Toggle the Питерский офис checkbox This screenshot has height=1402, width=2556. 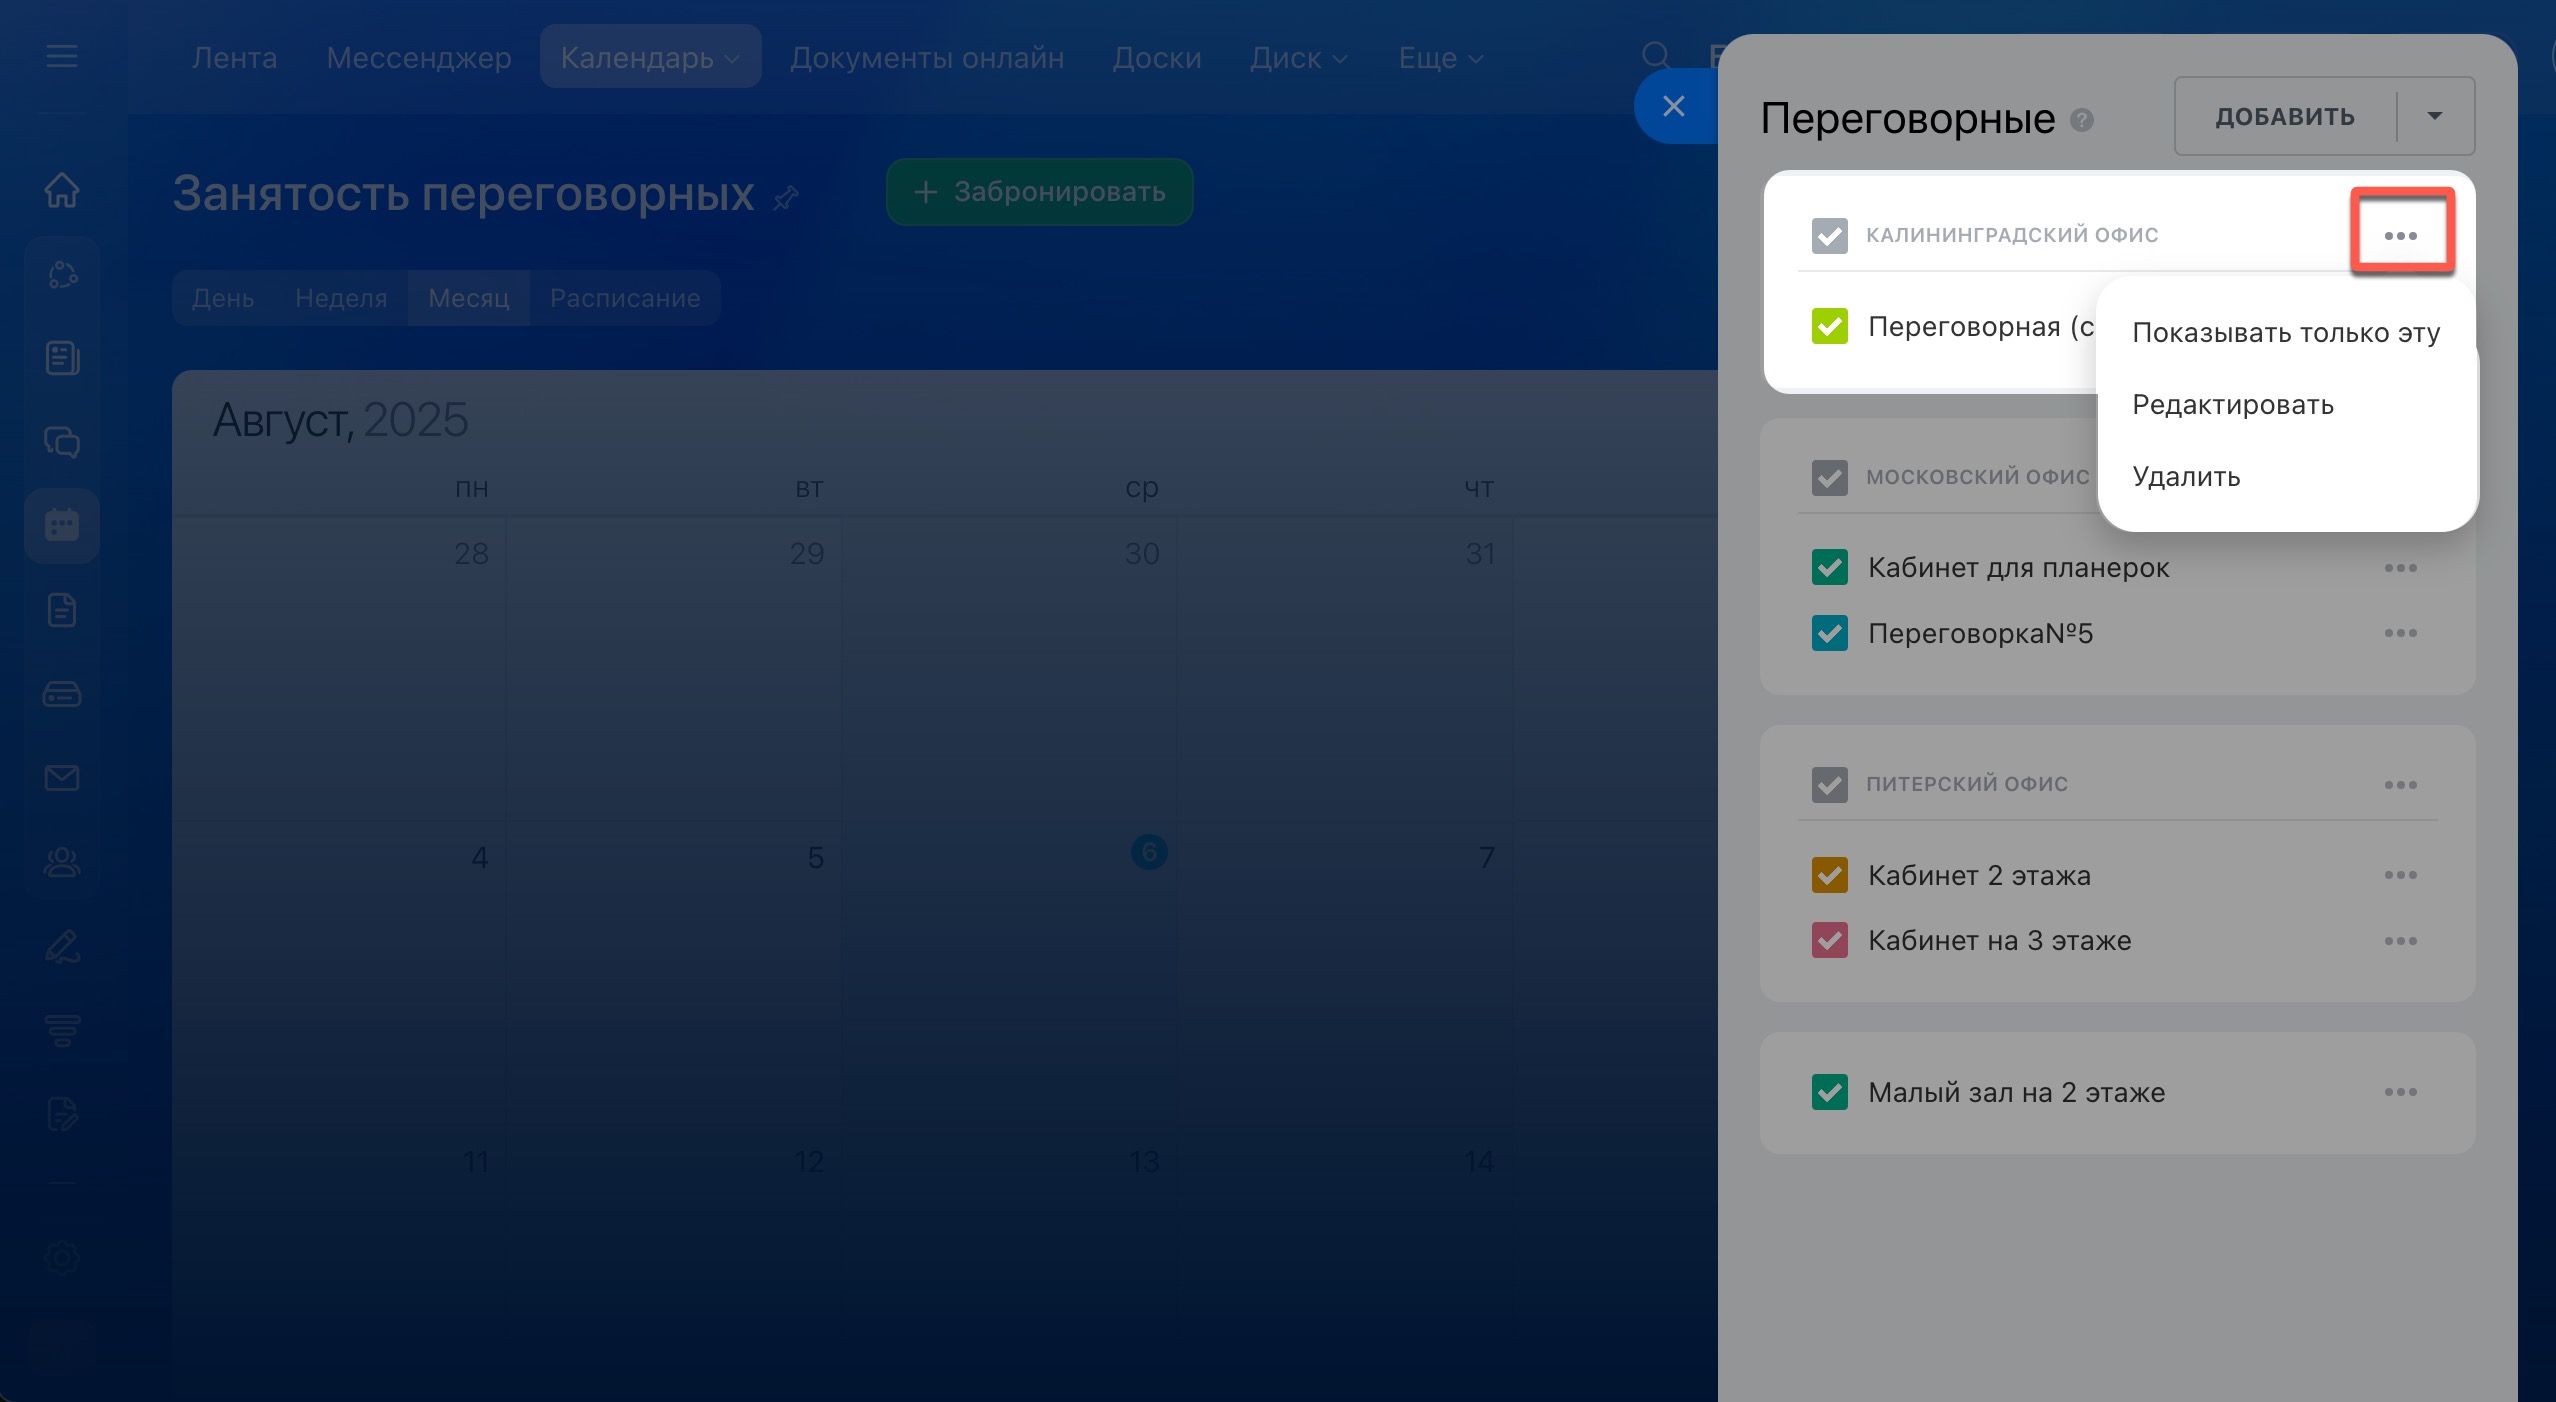coord(1830,785)
